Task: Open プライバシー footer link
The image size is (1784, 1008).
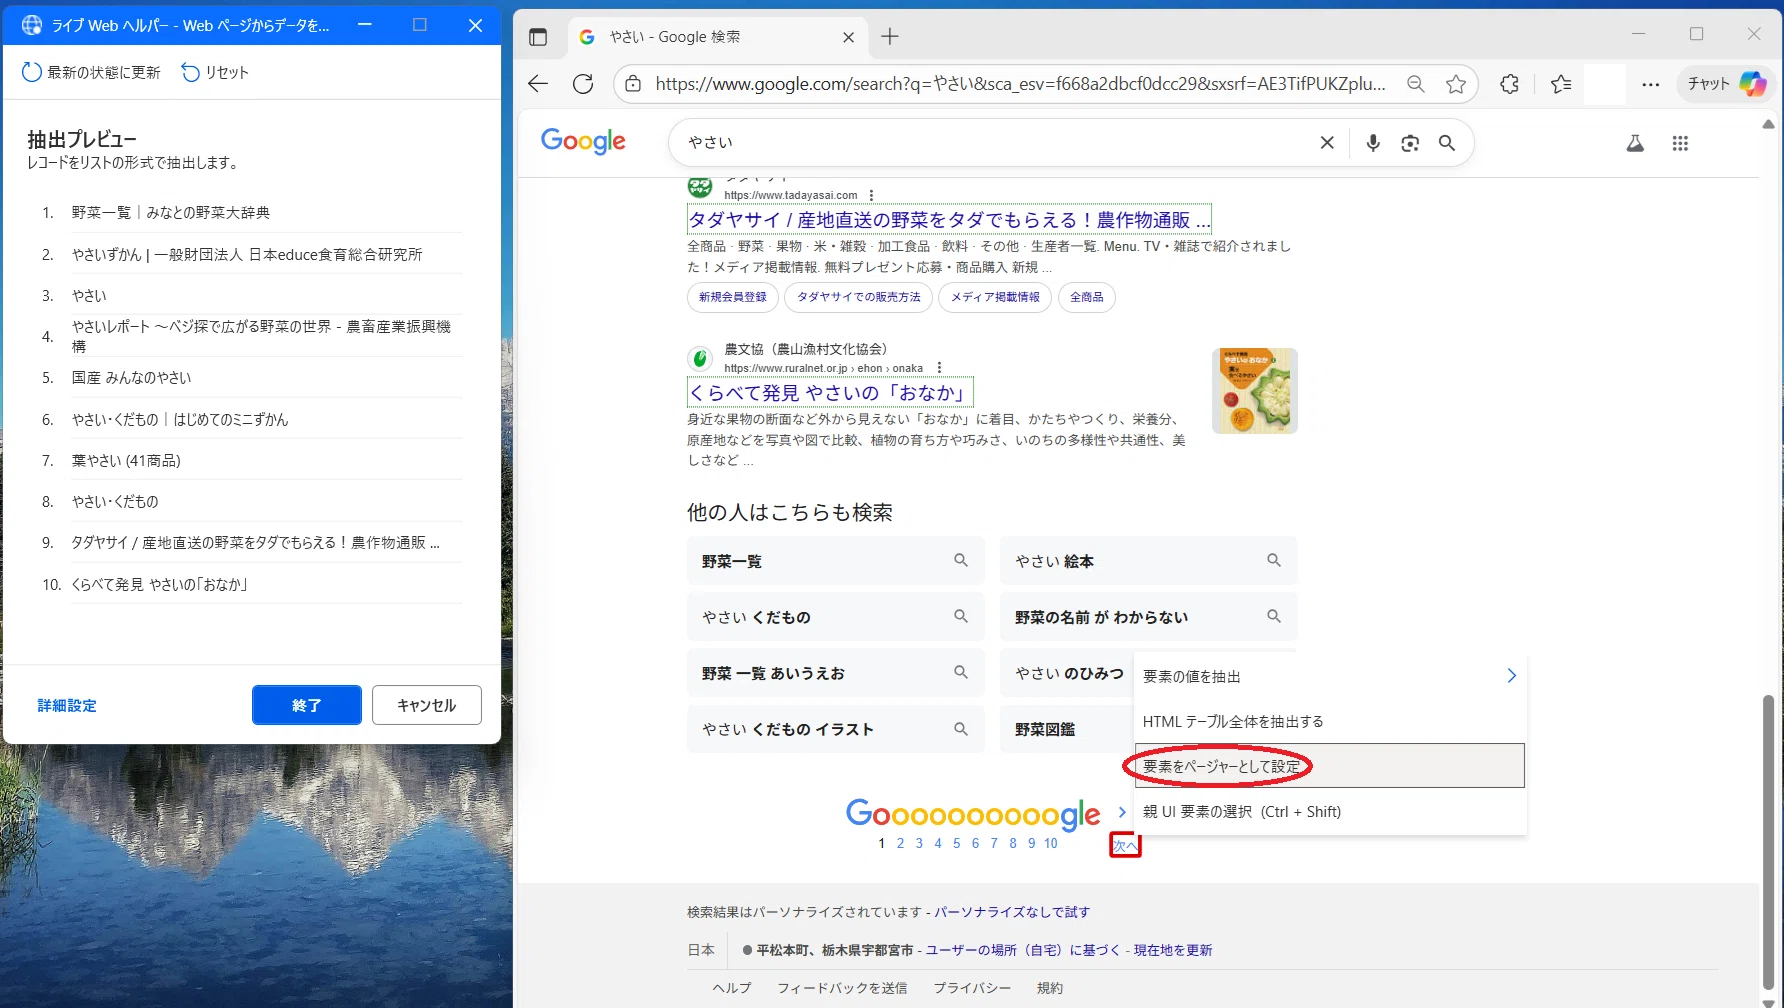Action: point(972,988)
